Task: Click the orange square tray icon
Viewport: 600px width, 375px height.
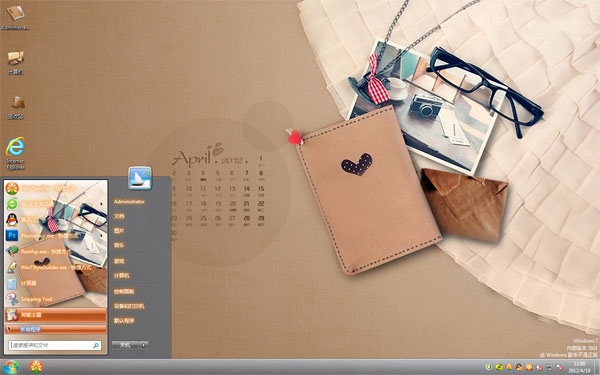Action: pyautogui.click(x=529, y=367)
